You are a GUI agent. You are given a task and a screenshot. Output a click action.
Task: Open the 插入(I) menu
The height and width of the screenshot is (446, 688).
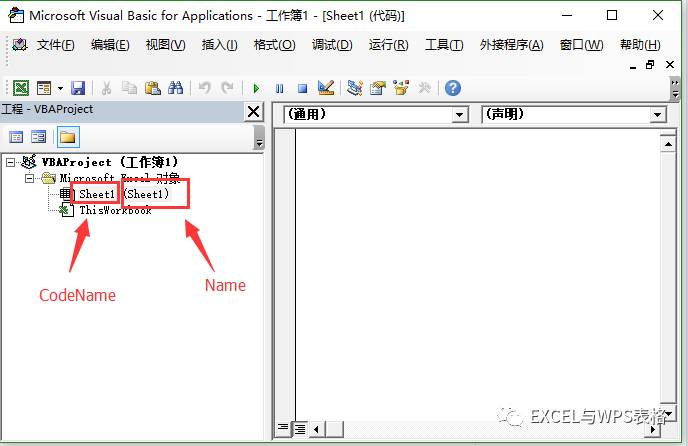219,45
